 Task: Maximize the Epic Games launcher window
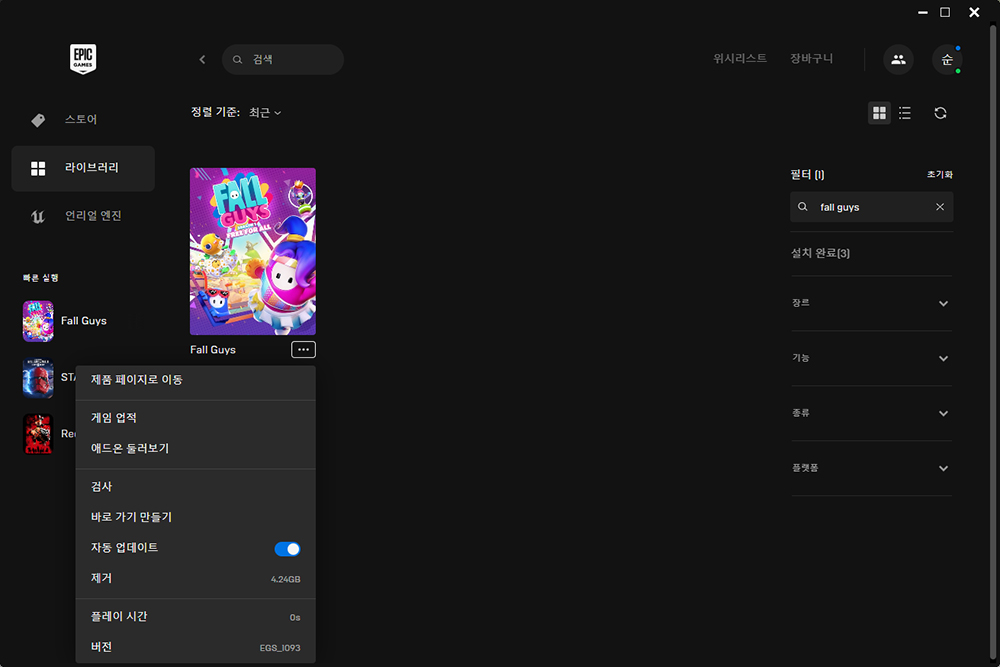pos(945,13)
